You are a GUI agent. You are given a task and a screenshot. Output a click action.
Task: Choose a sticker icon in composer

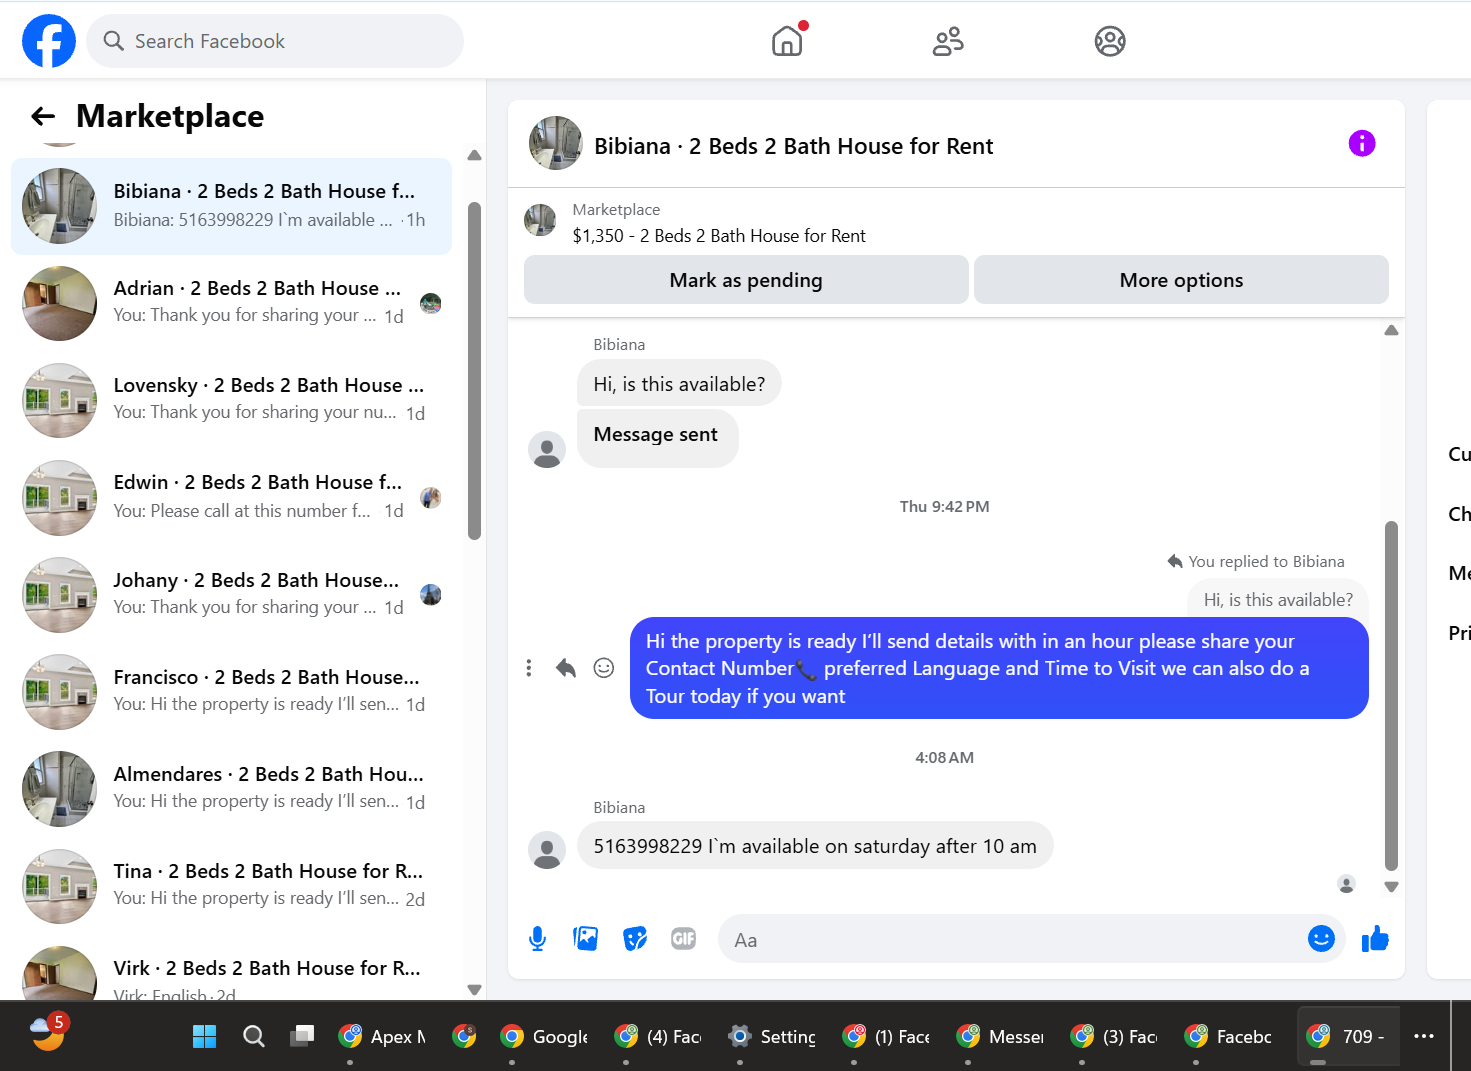click(x=635, y=938)
